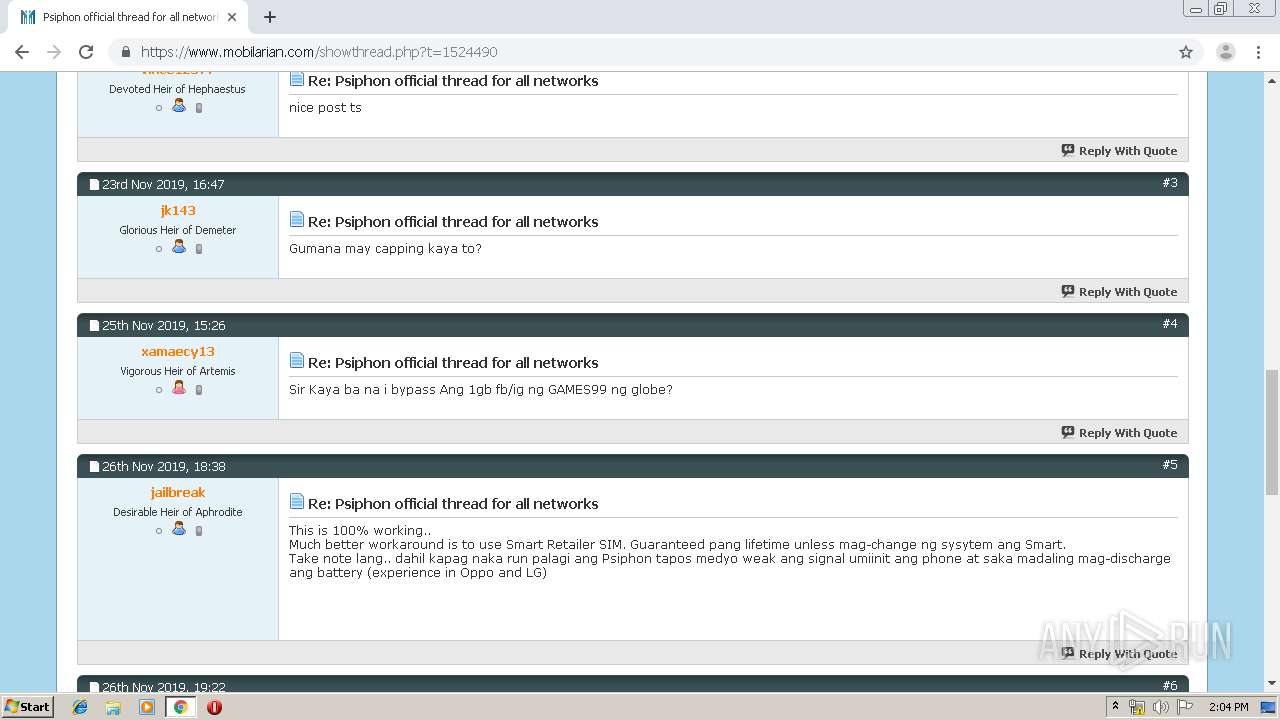Reply With Quote to xamaecy13's post
Image resolution: width=1280 pixels, height=720 pixels.
click(x=1119, y=433)
